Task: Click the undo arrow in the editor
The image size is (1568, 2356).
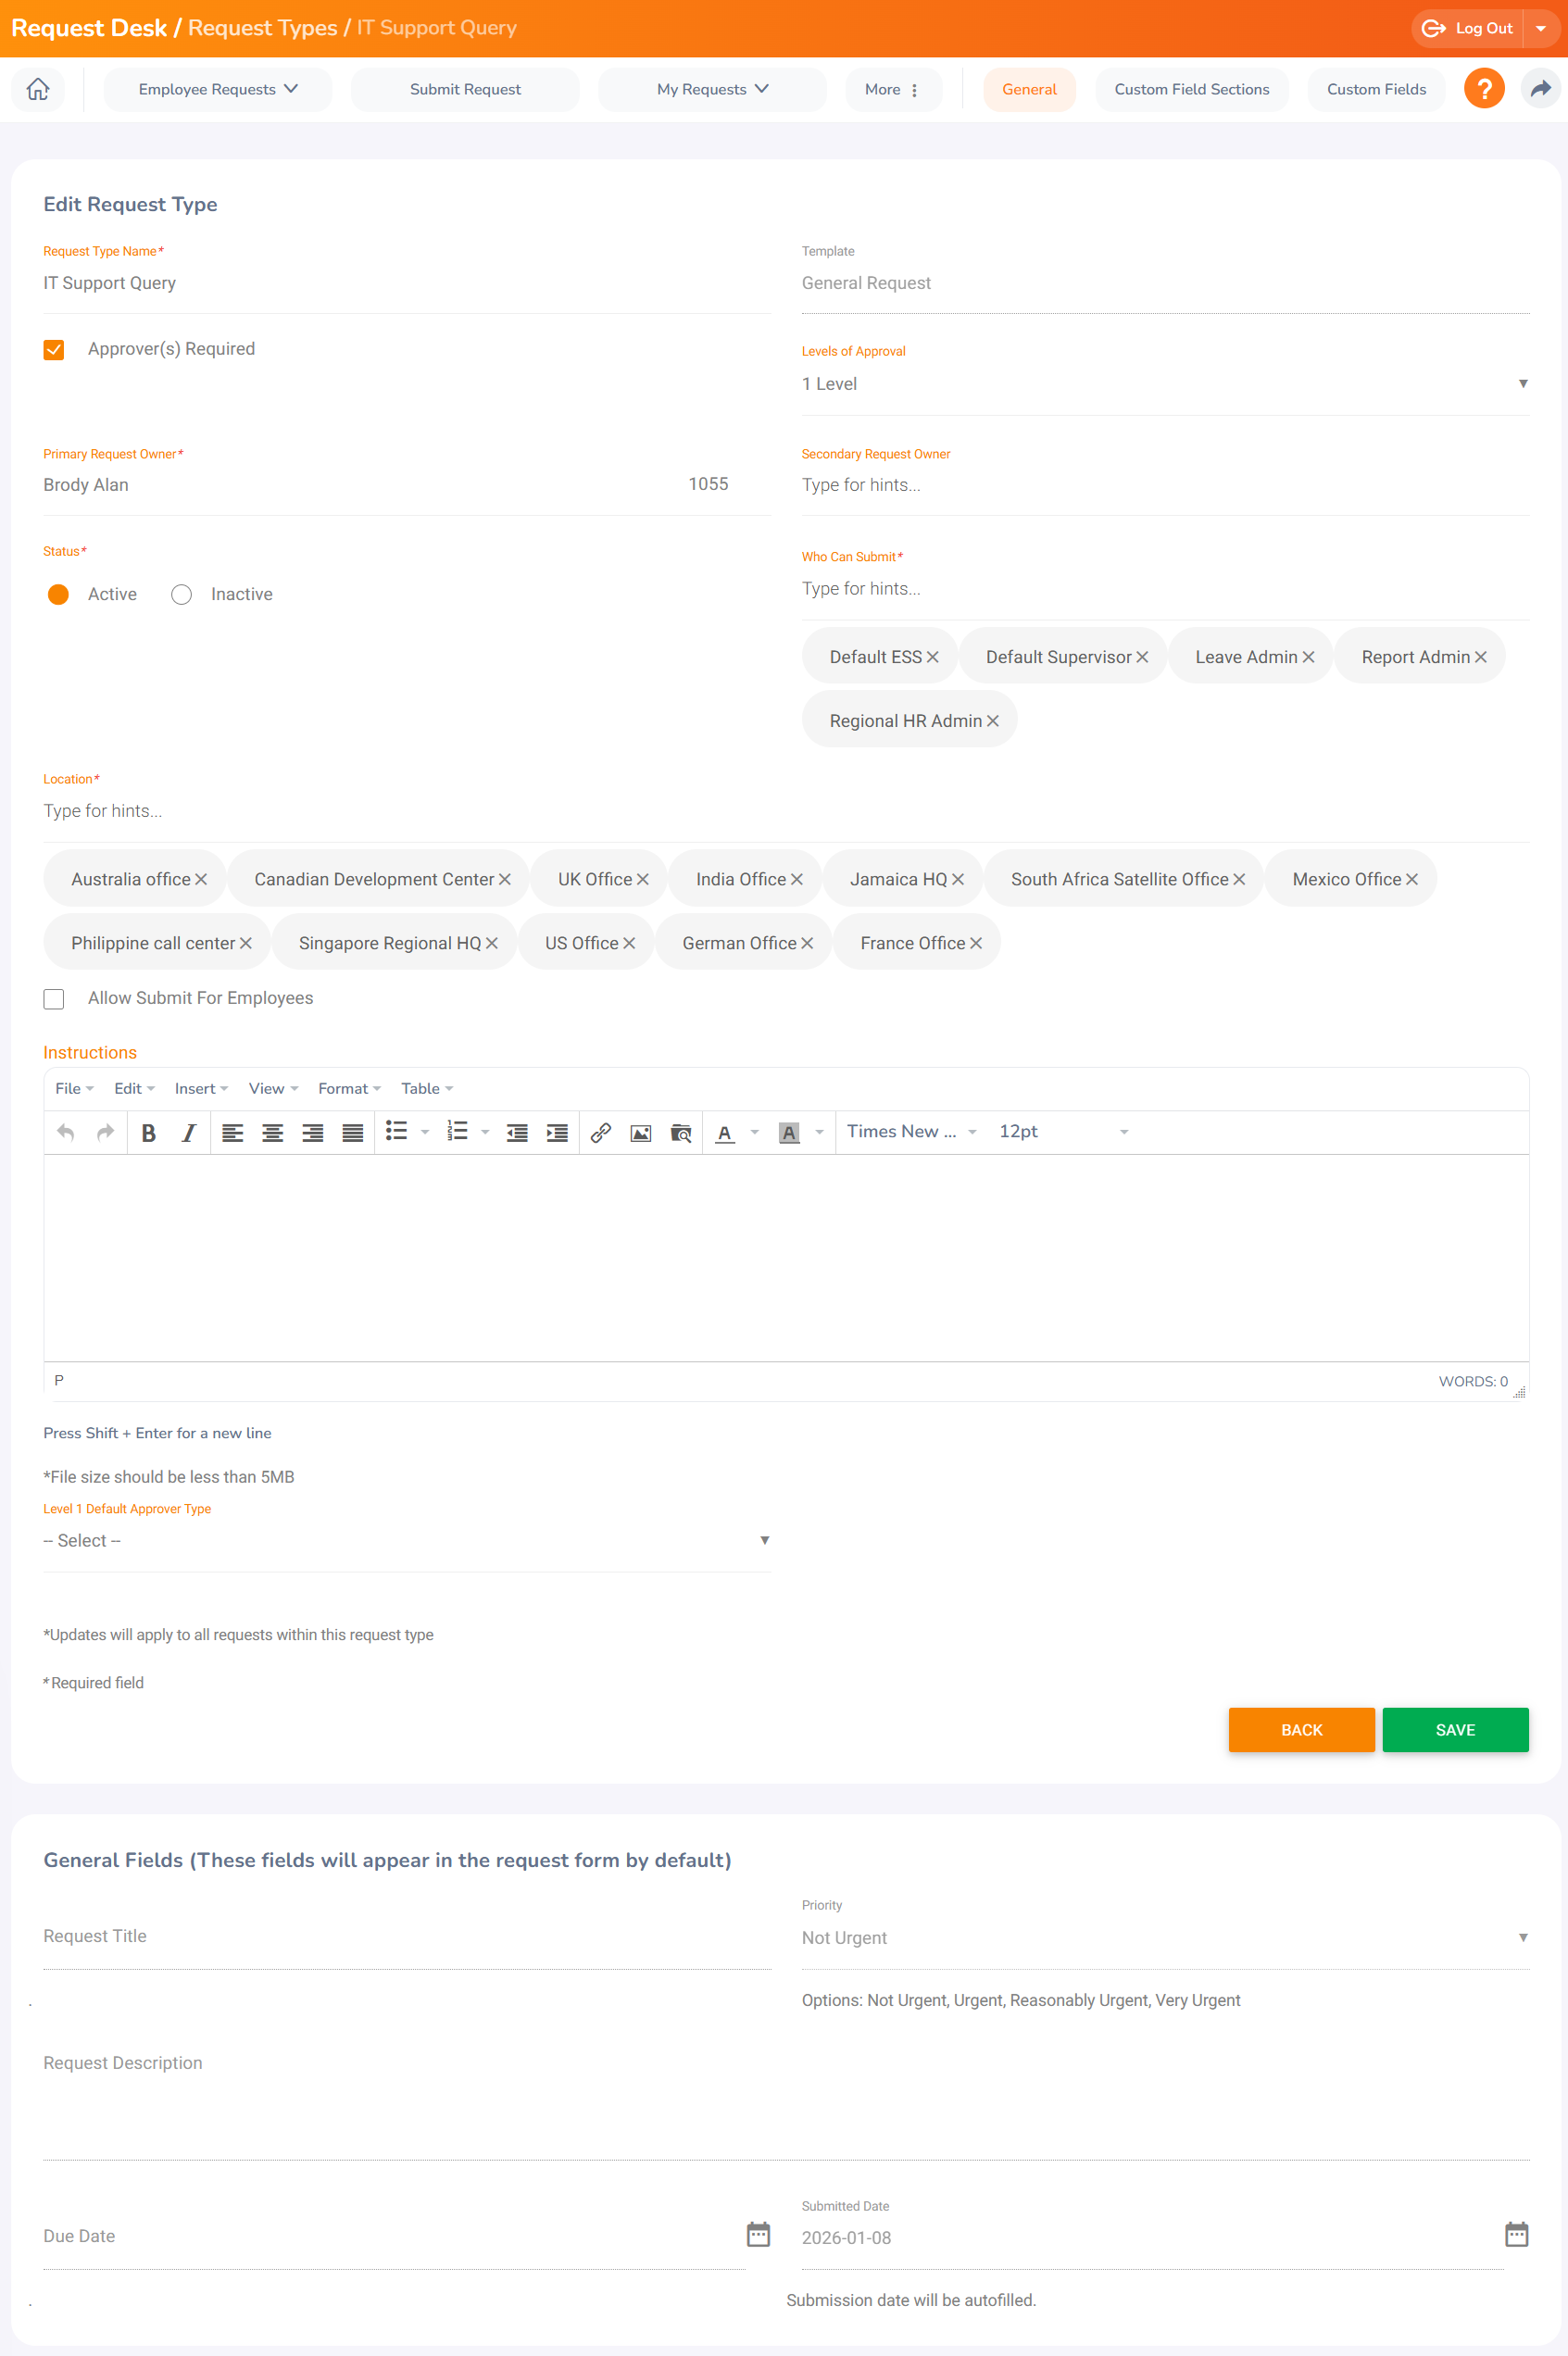Action: (66, 1132)
